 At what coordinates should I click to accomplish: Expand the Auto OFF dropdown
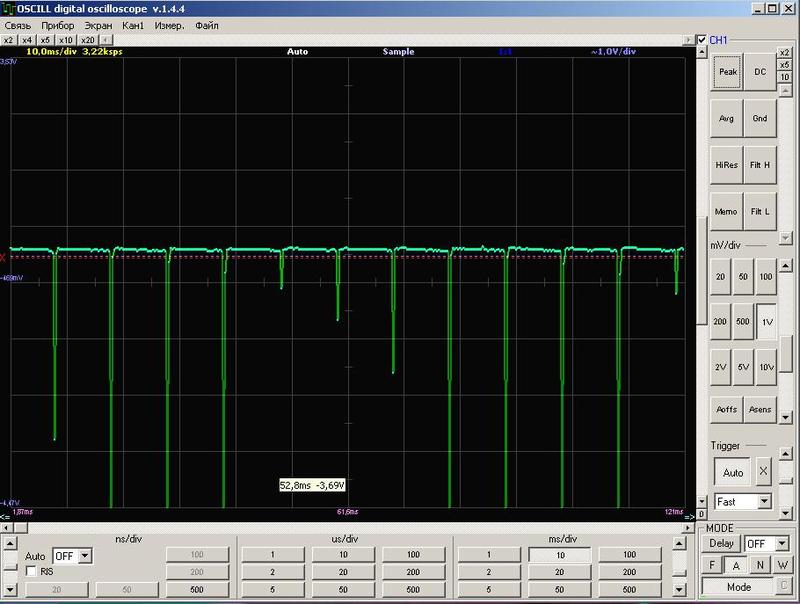(84, 555)
